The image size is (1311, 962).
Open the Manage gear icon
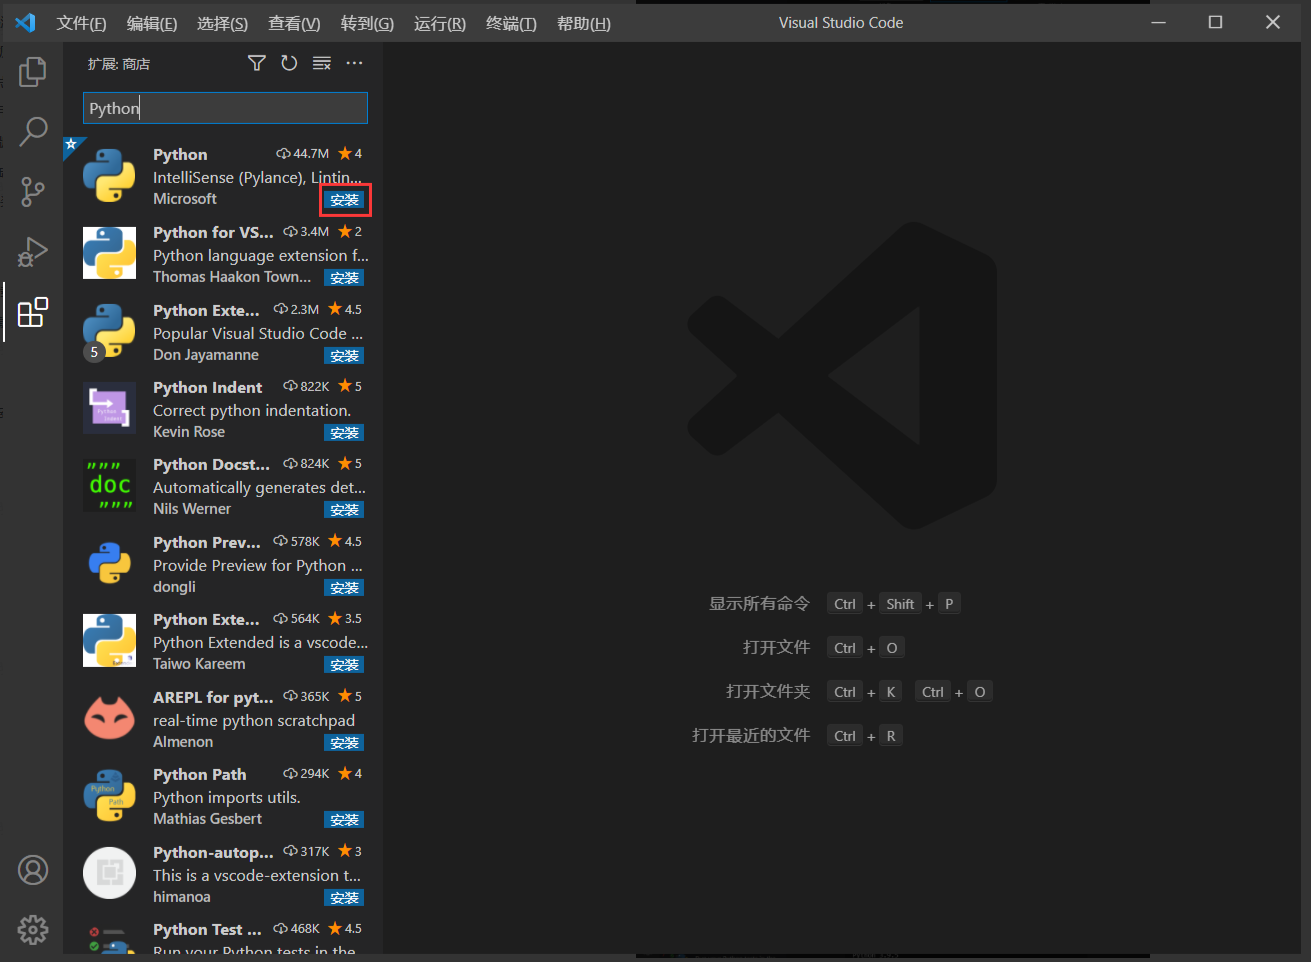tap(33, 930)
